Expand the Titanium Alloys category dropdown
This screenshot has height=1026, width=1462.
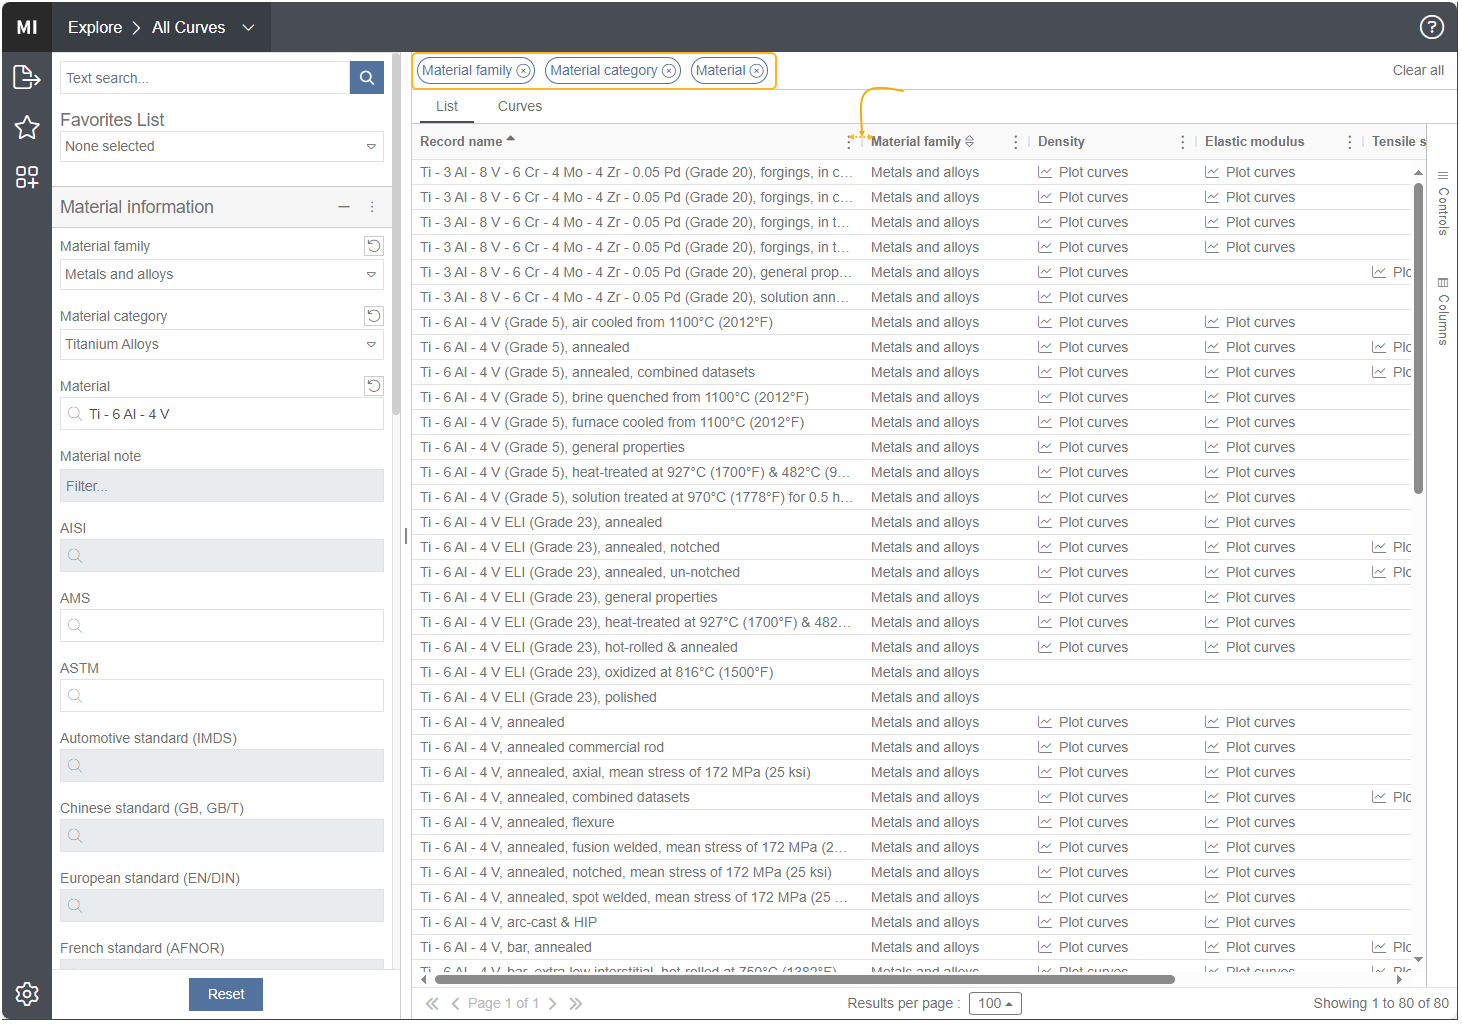(222, 344)
